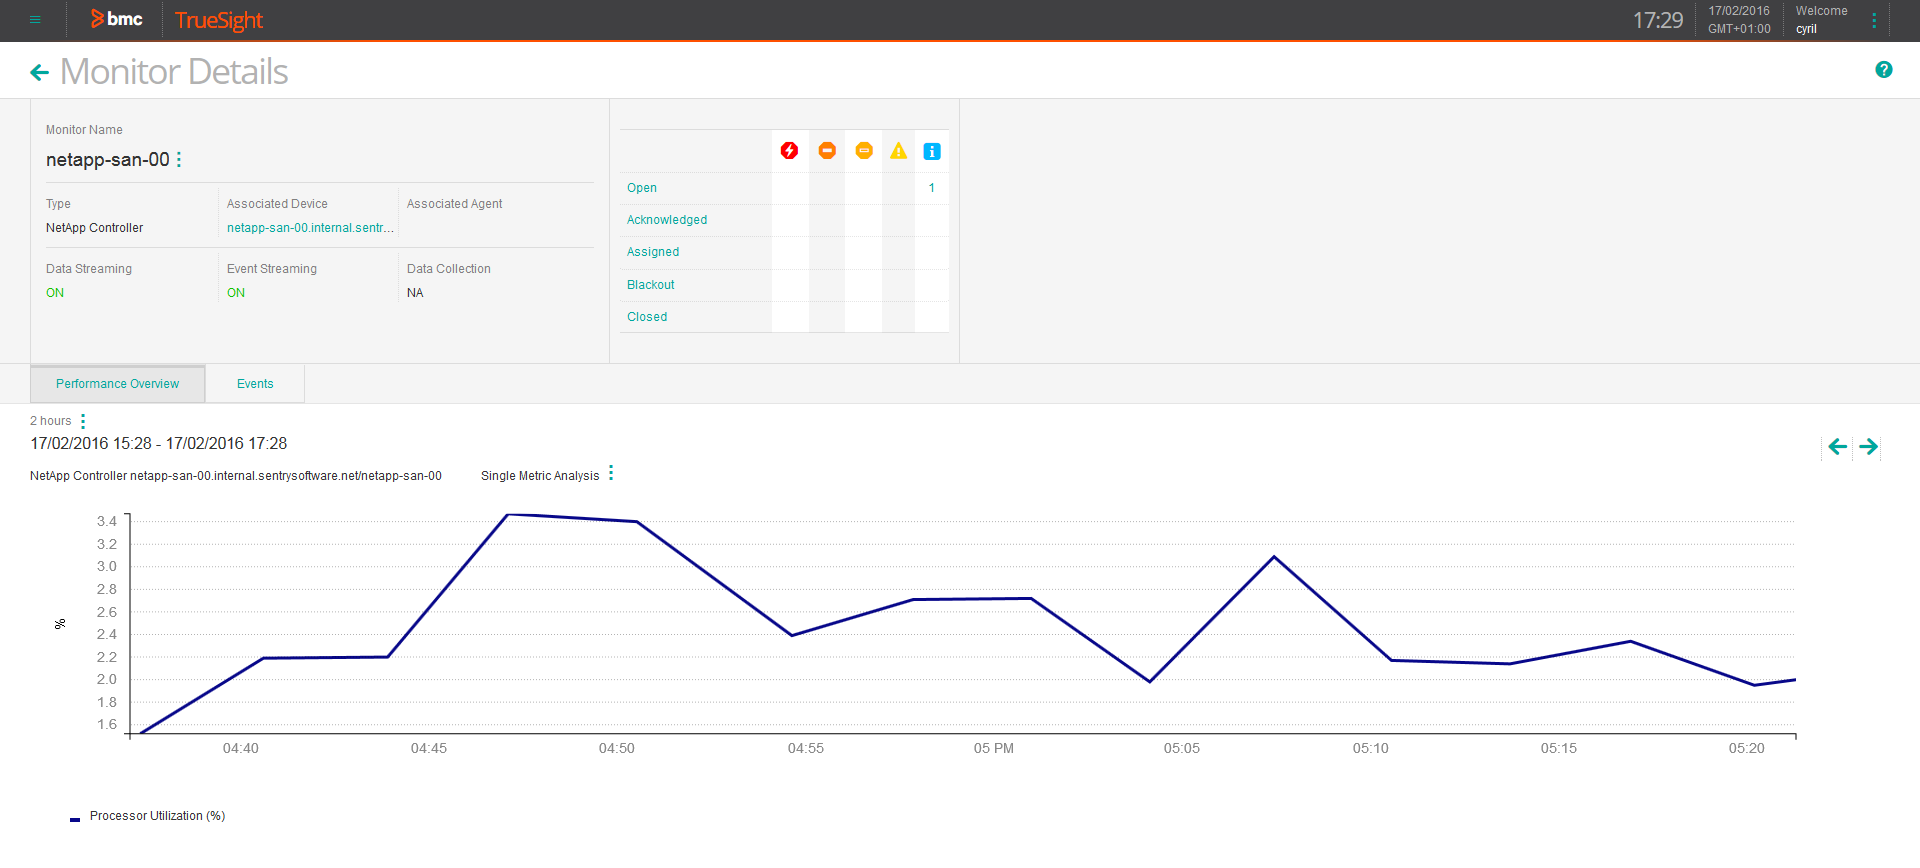Open the action menu next to netapp-san-00

(x=179, y=160)
